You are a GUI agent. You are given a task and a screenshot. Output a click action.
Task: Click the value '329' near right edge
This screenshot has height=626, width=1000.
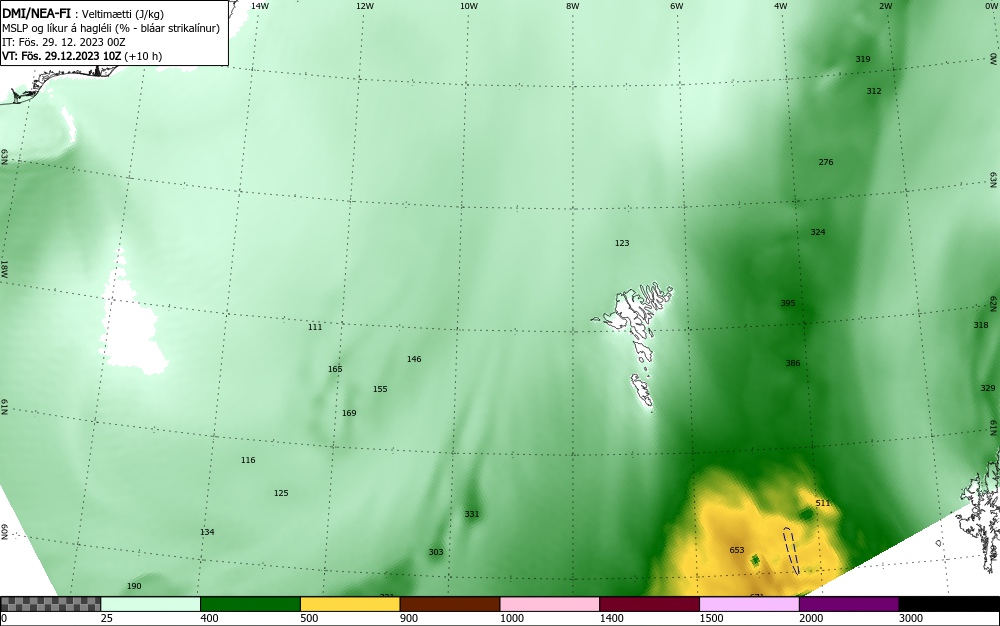[988, 388]
